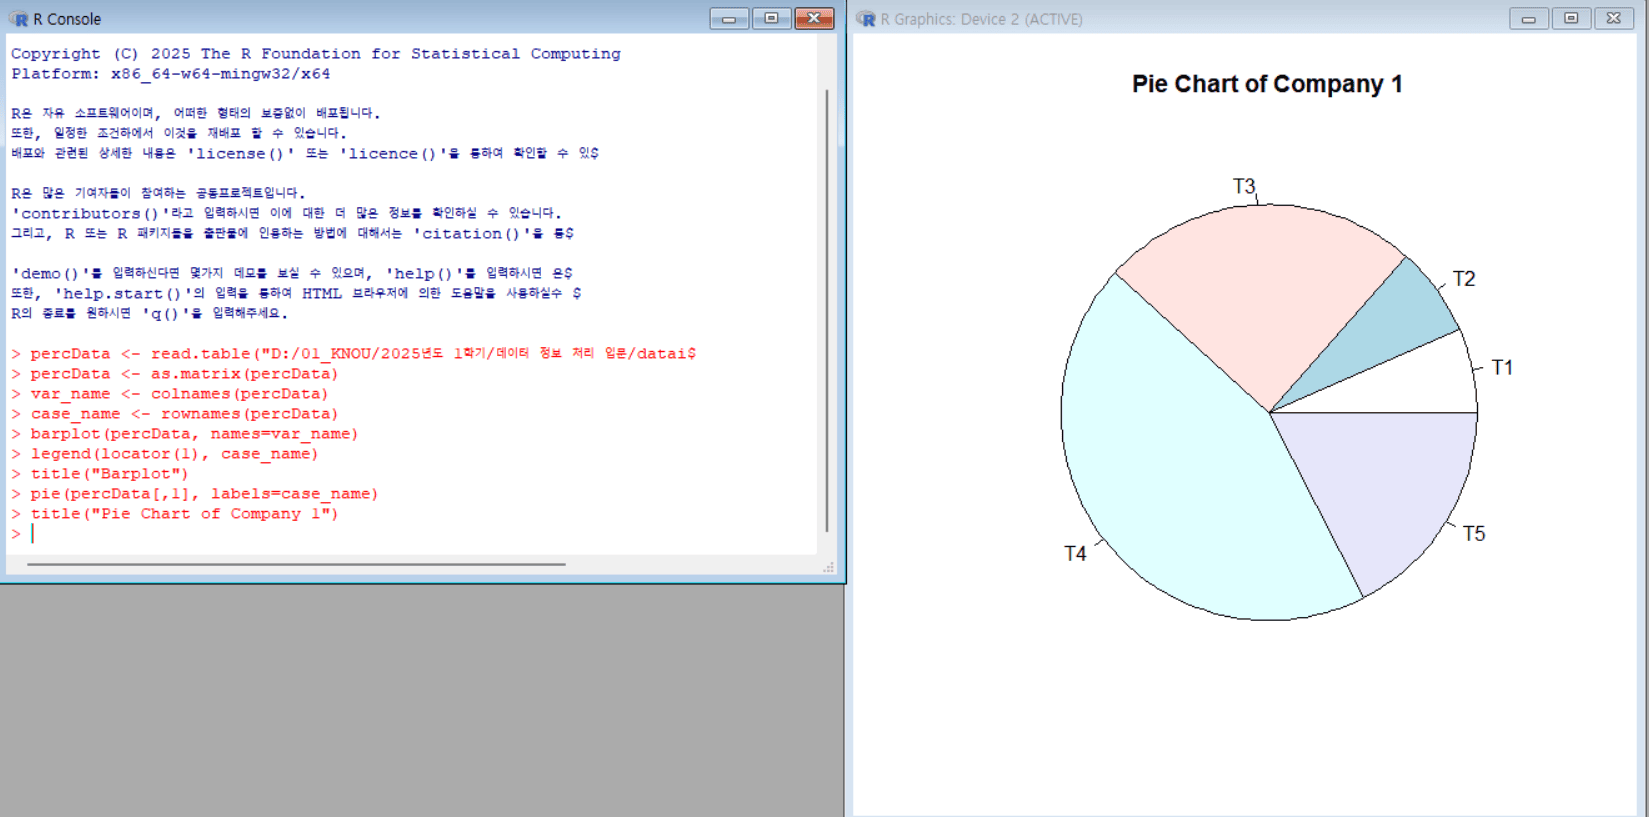Click the R logo icon in the R Console title bar

pyautogui.click(x=19, y=19)
